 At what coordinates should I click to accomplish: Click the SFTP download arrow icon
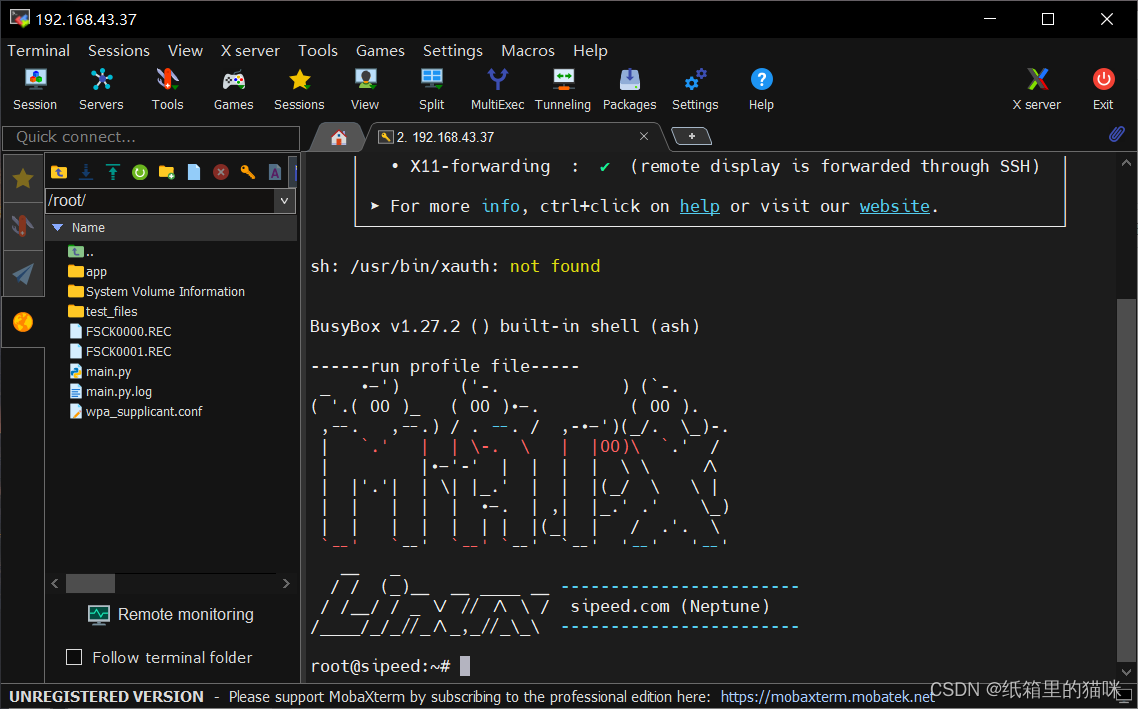coord(86,172)
